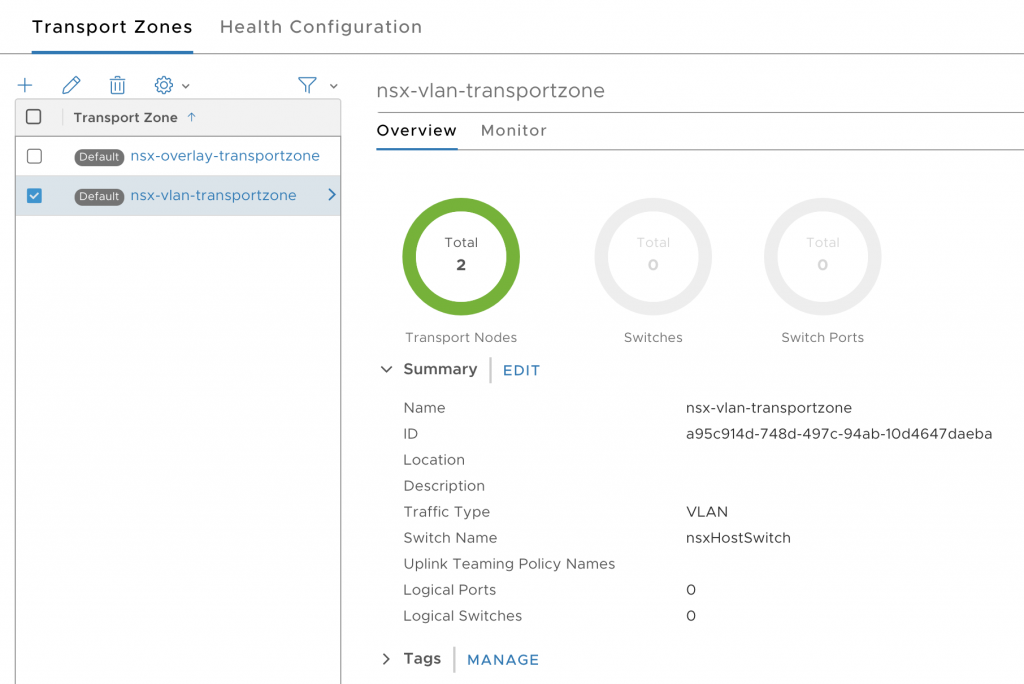Click the Location label in Summary
Screen dimensions: 1024x684
point(434,460)
